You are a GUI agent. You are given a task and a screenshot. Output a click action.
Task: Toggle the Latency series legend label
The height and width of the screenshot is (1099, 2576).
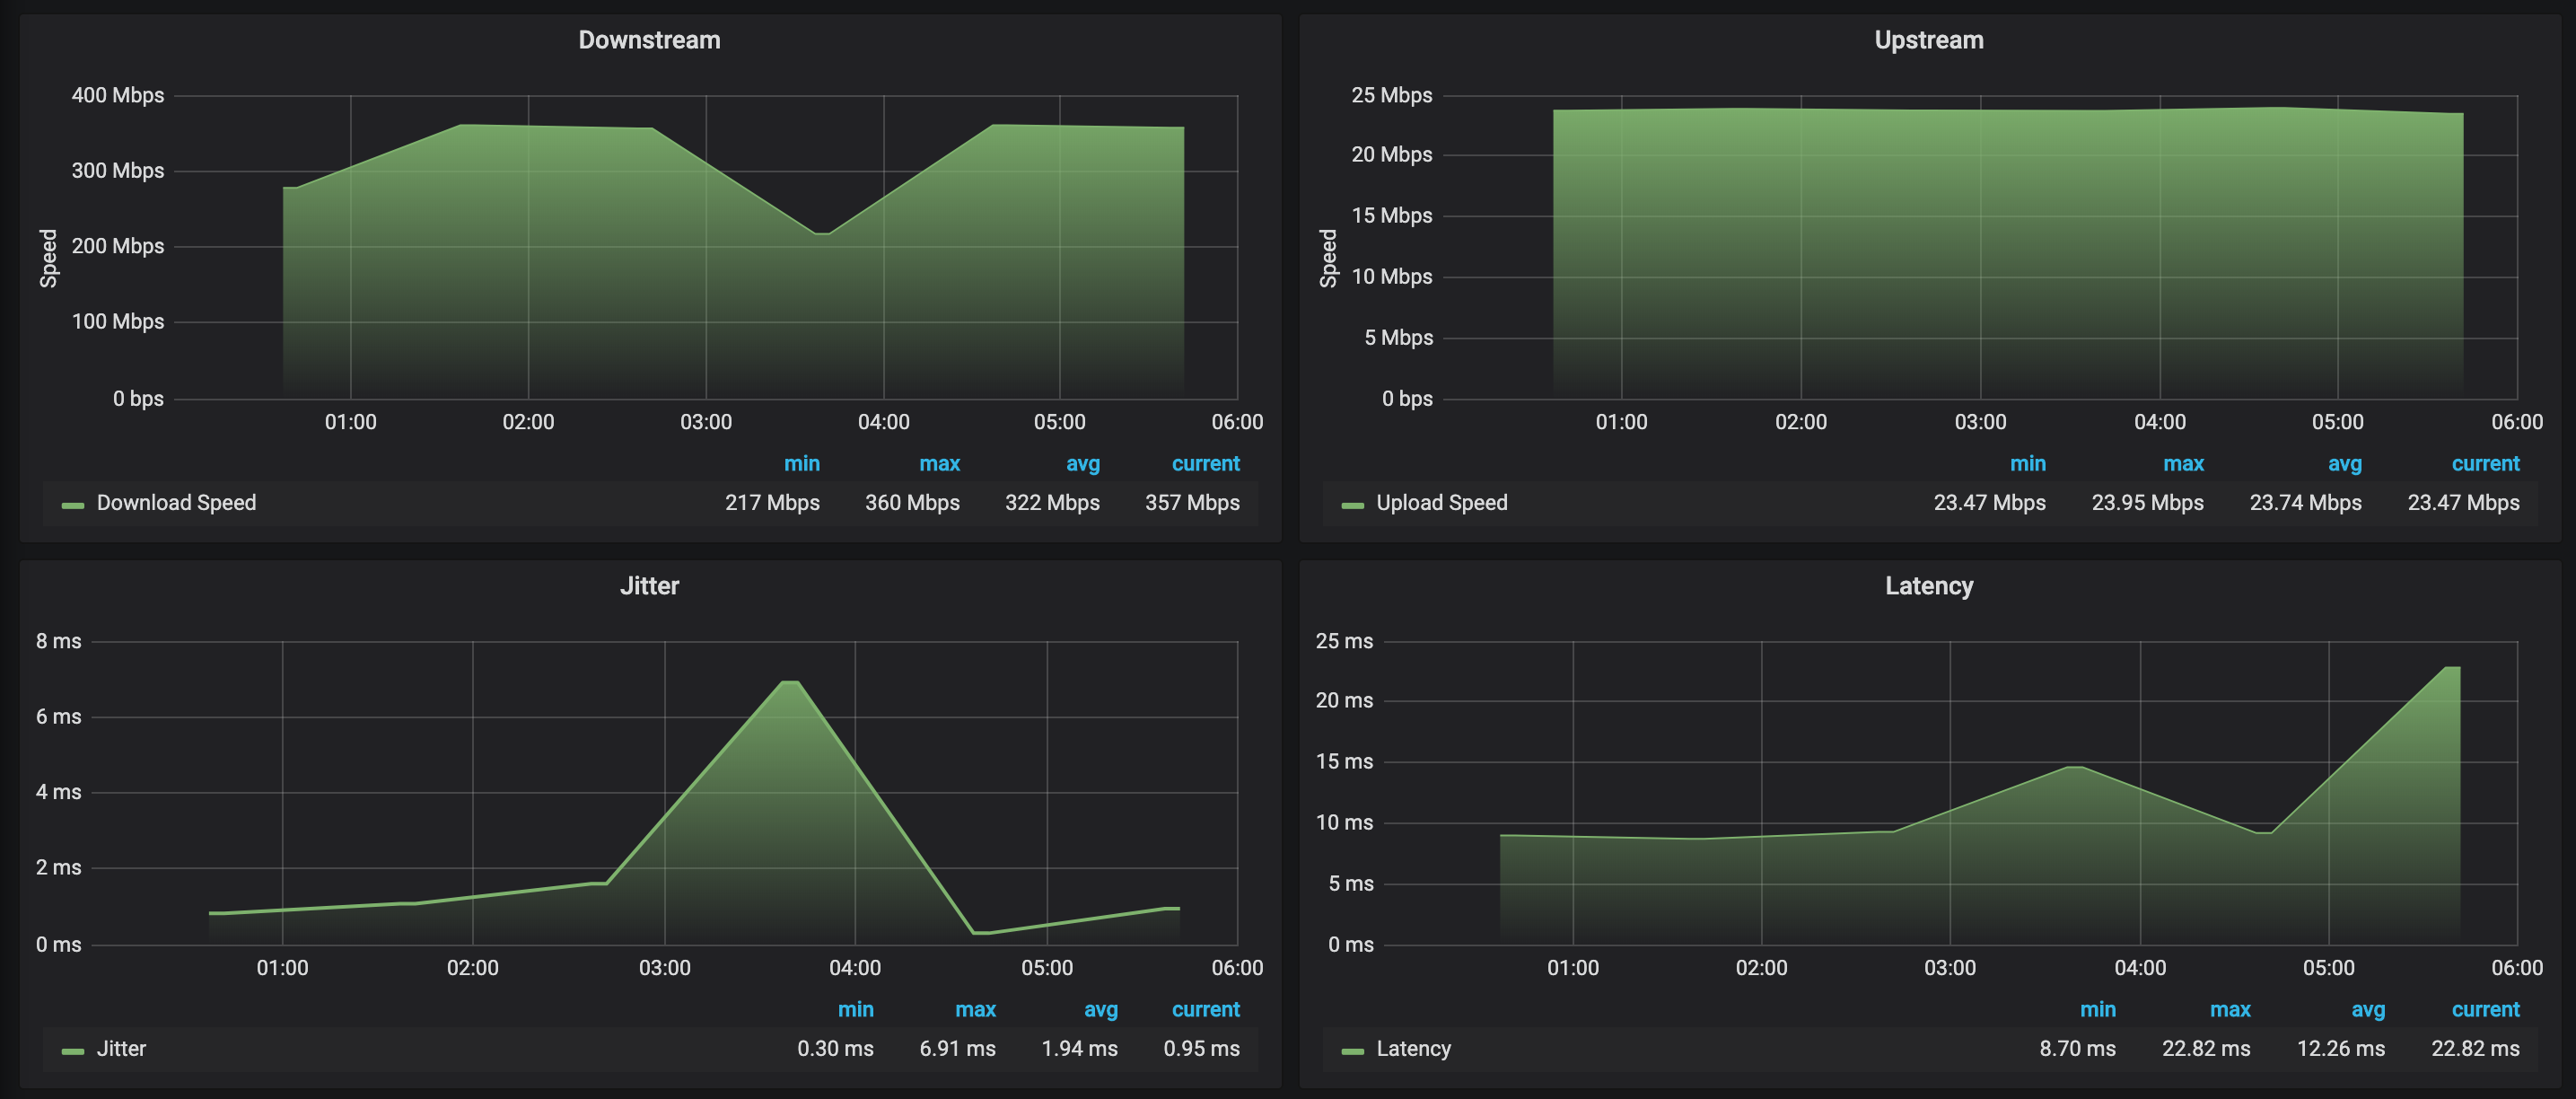[x=1413, y=1049]
